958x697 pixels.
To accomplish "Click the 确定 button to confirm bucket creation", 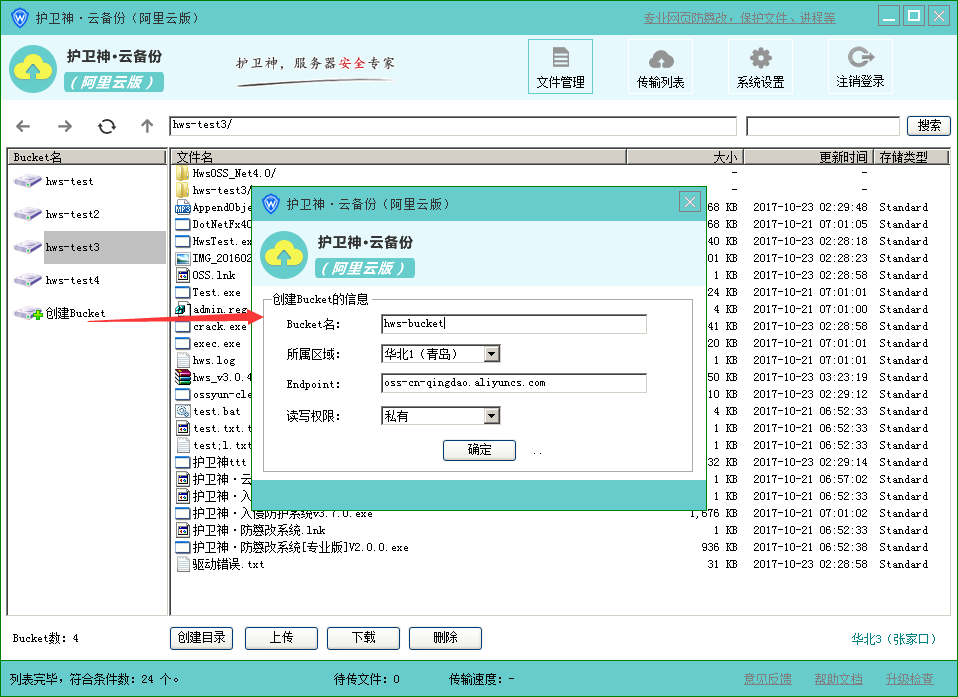I will [479, 450].
